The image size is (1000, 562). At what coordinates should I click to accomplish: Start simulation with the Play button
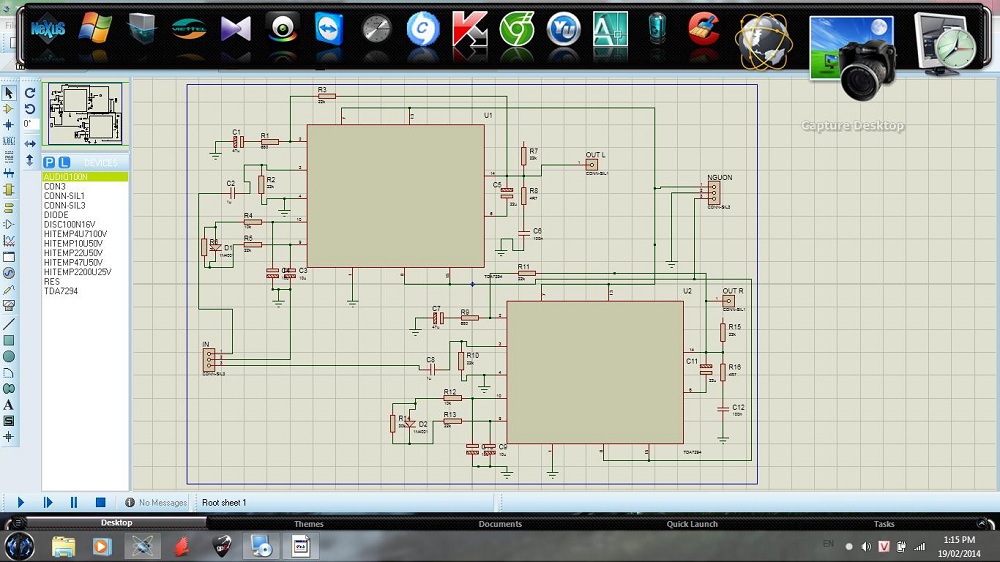(21, 502)
